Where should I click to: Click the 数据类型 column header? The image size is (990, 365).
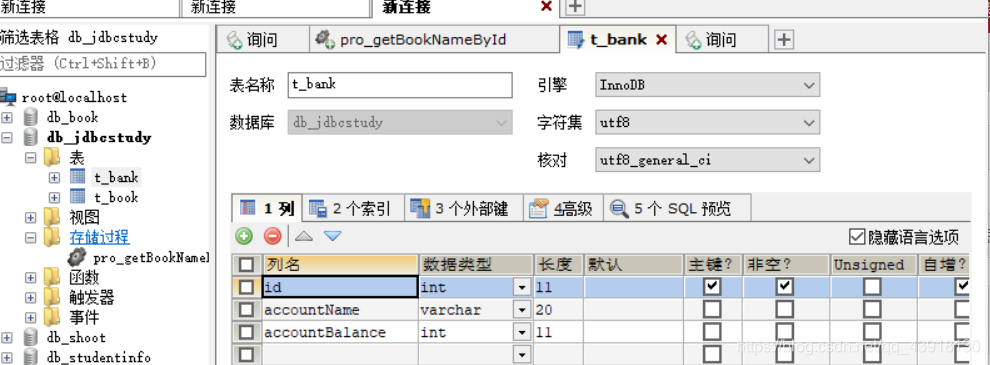476,264
